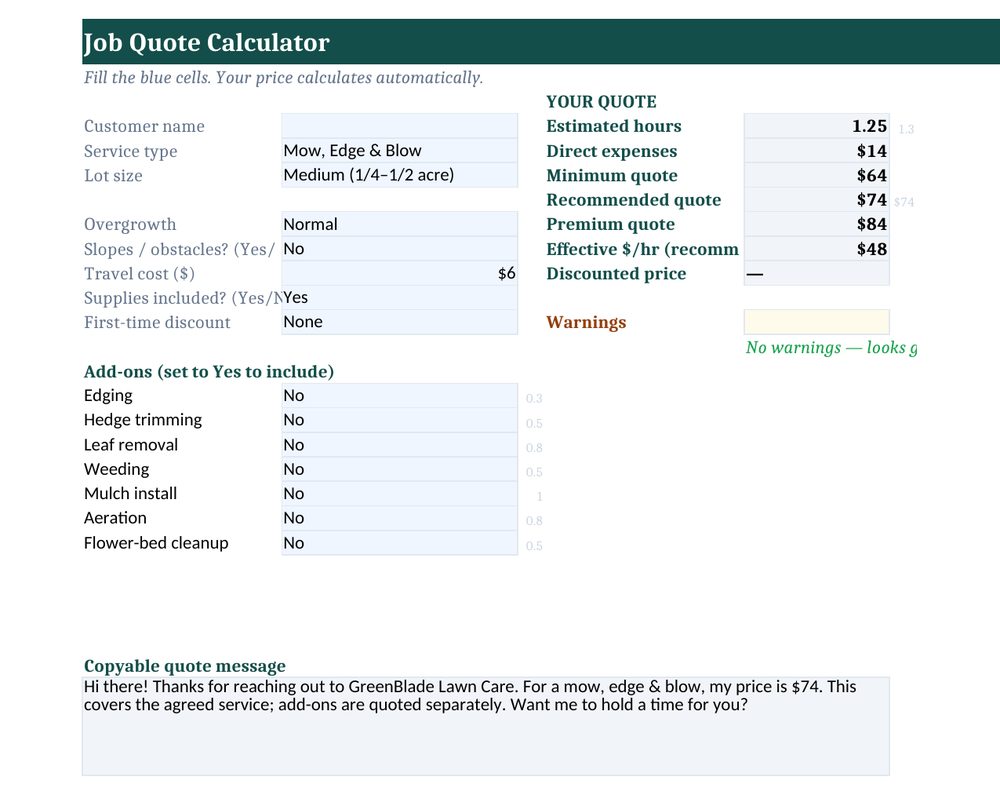Open the Lot size cell showing Medium
This screenshot has width=1000, height=795.
[x=399, y=175]
